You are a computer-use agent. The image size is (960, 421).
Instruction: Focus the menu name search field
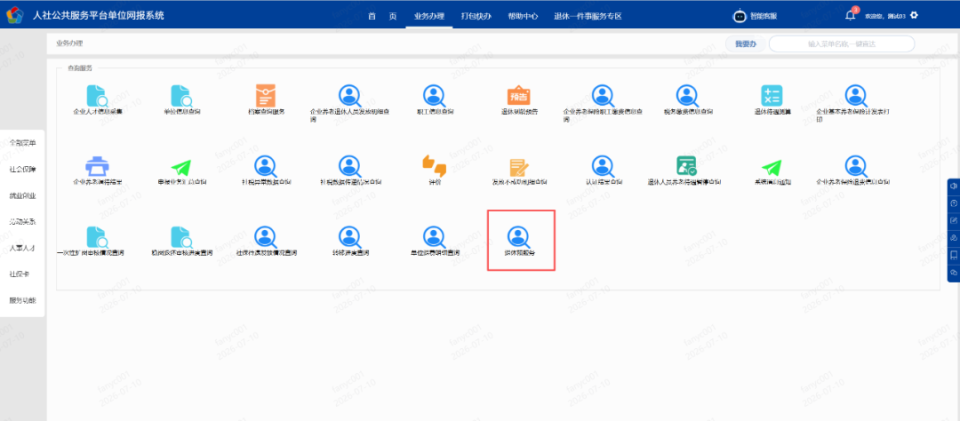842,44
